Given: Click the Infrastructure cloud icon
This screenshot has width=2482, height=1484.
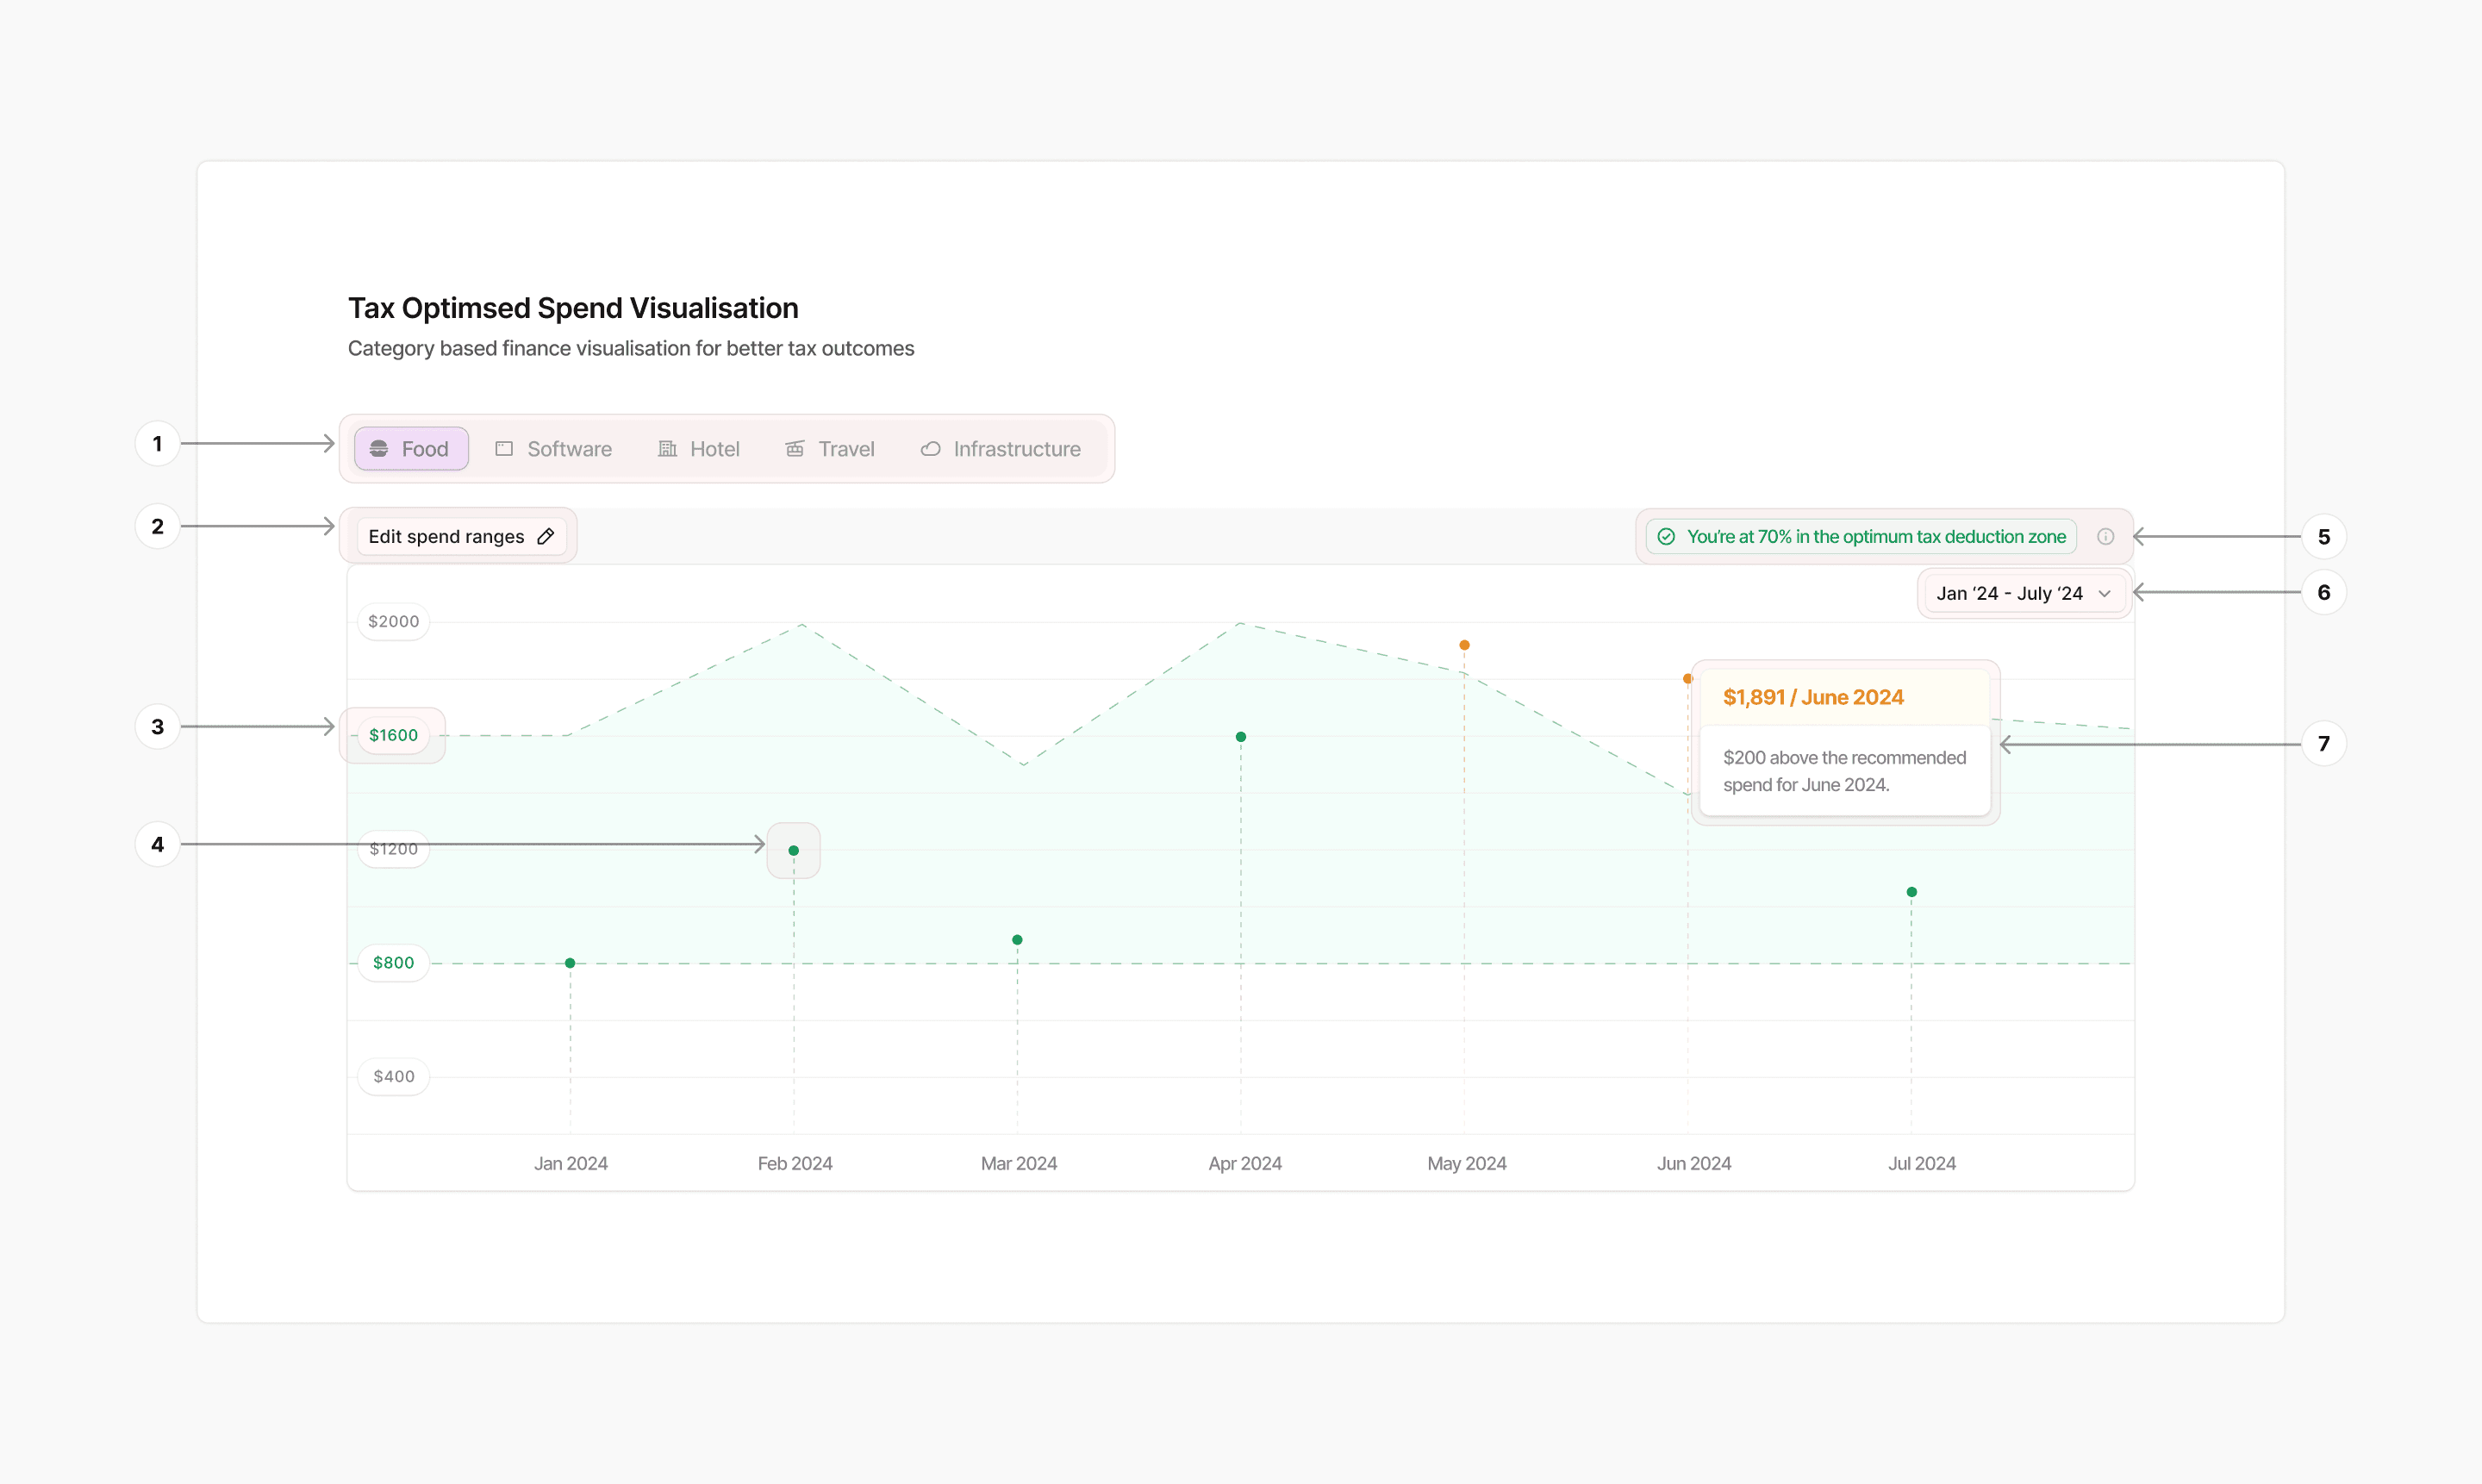Looking at the screenshot, I should (931, 449).
